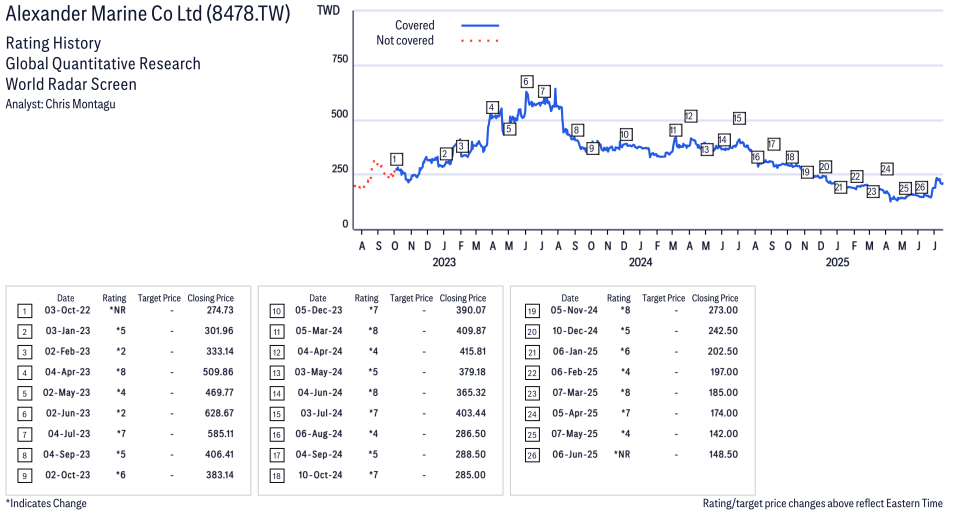
Task: Click chart marker 17 on the chart
Action: tap(773, 144)
